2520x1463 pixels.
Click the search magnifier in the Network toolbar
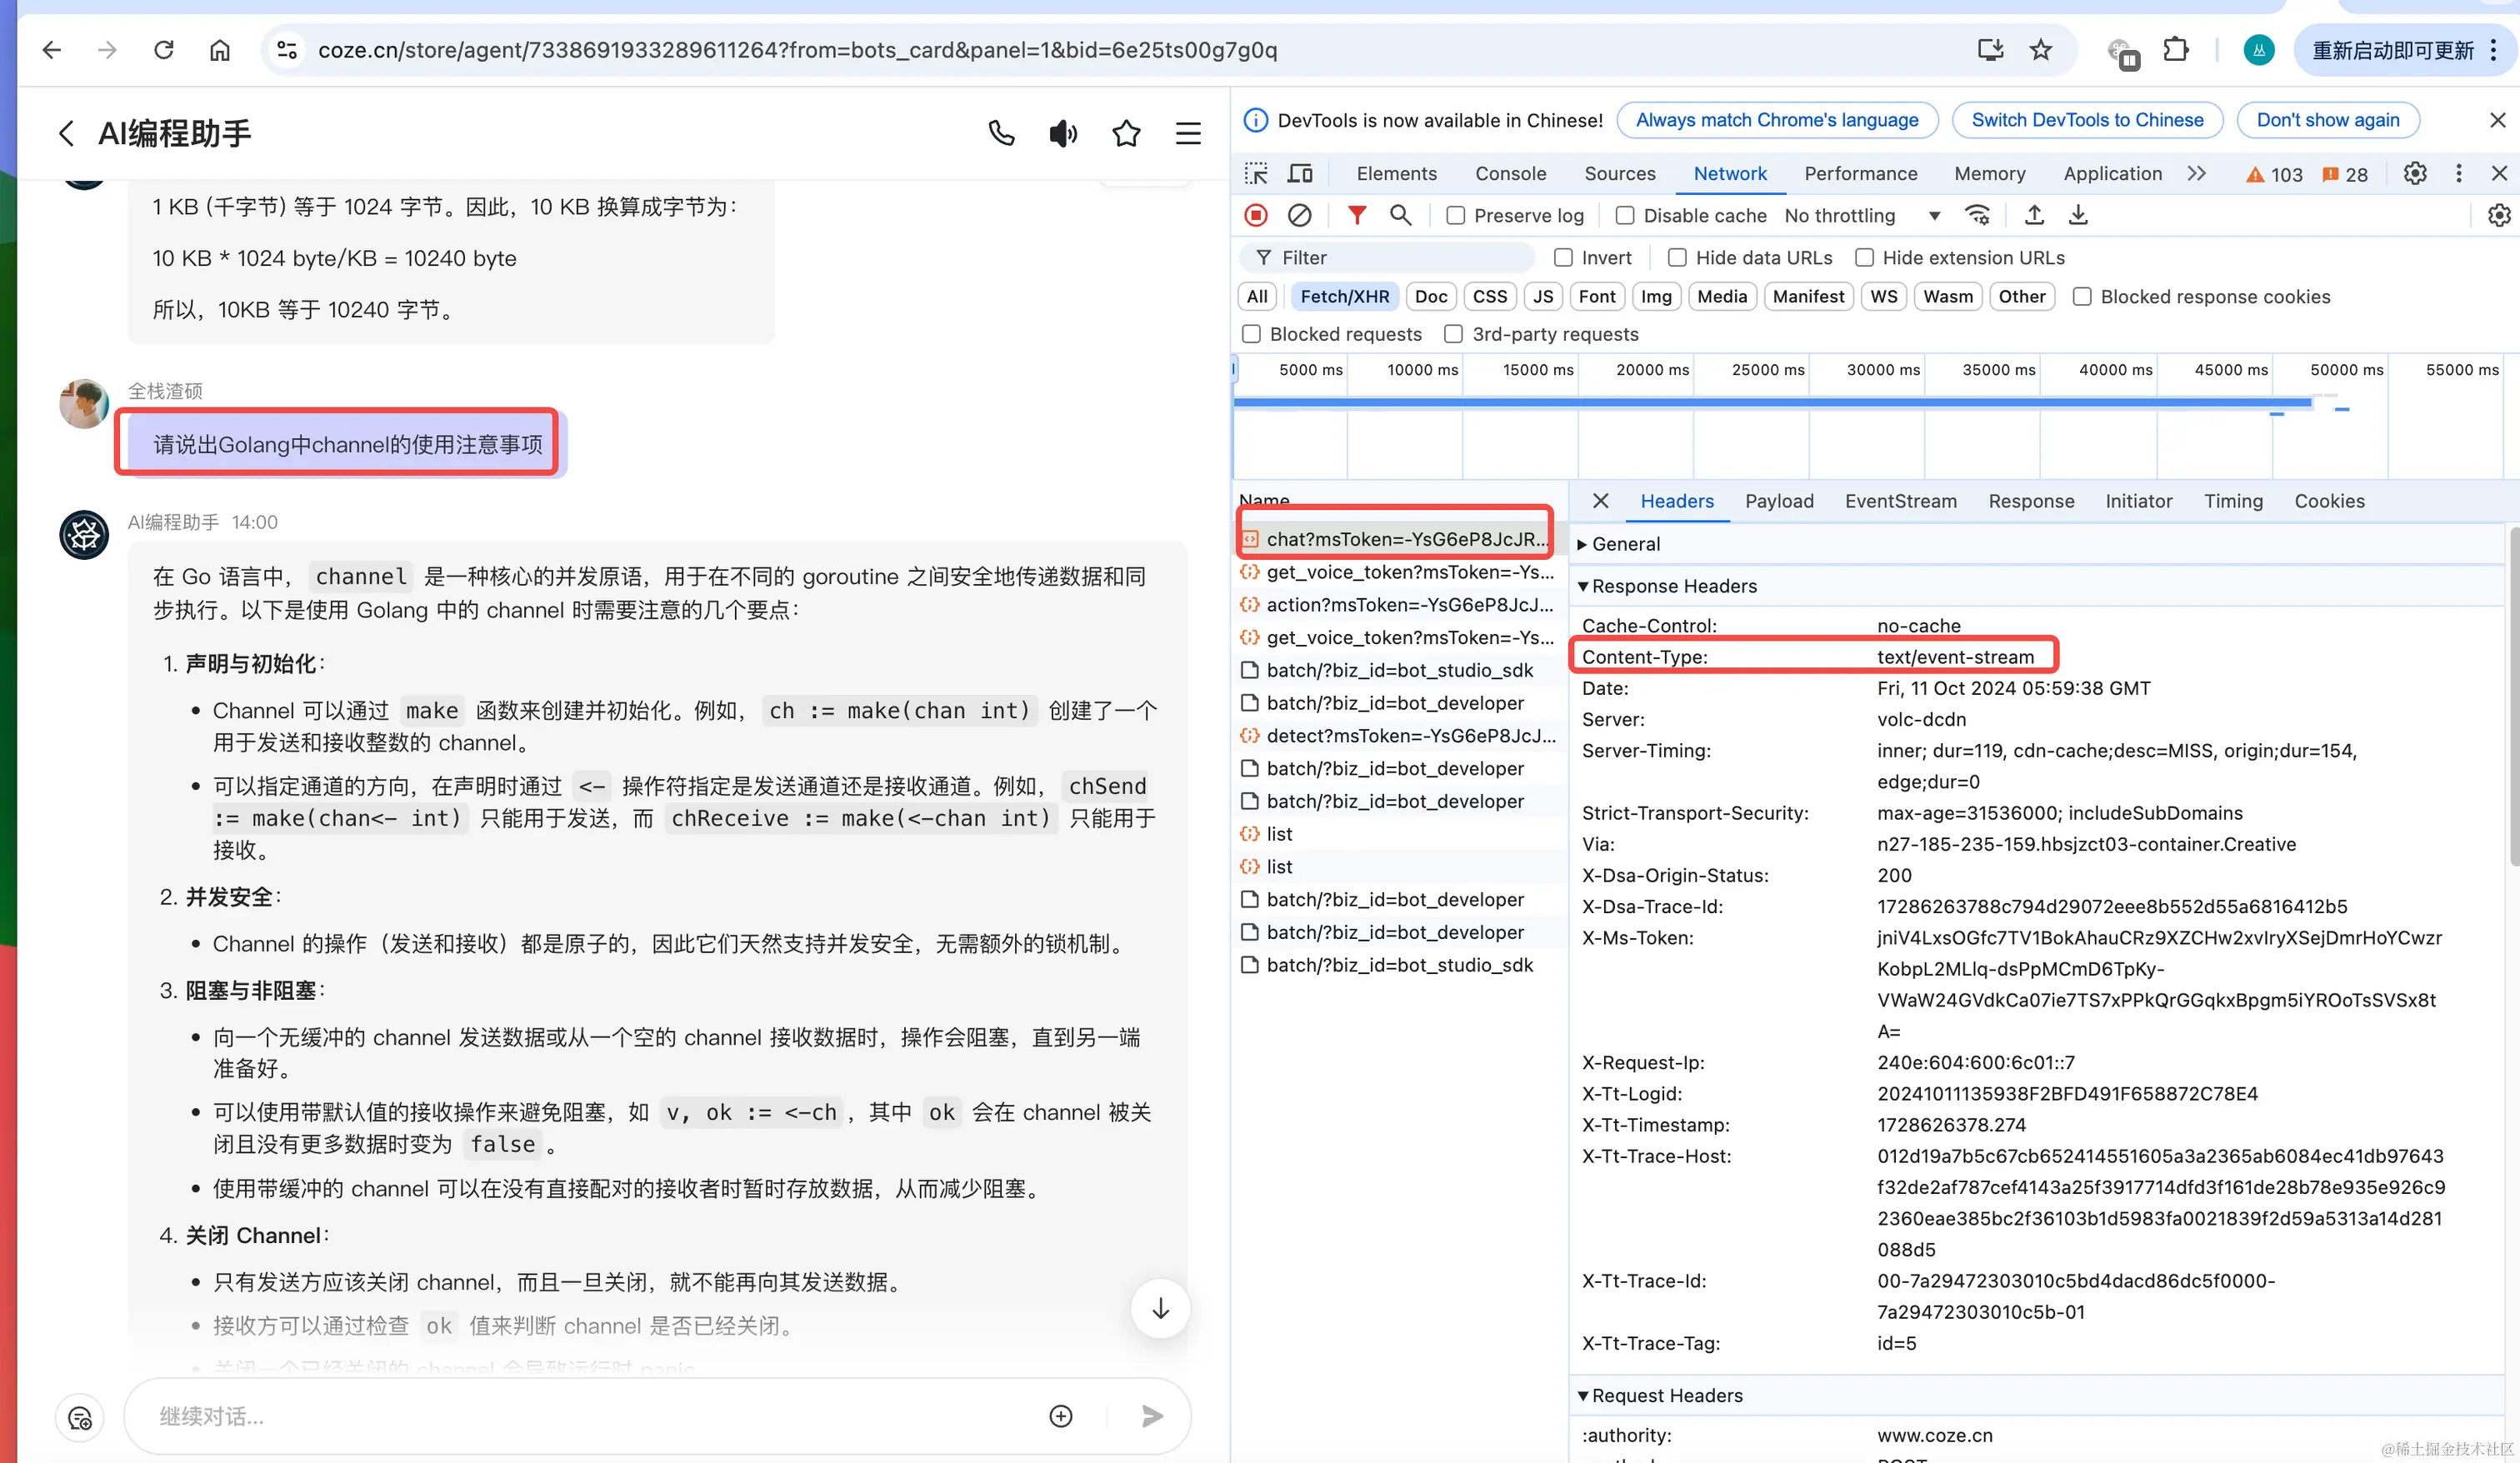[1400, 215]
